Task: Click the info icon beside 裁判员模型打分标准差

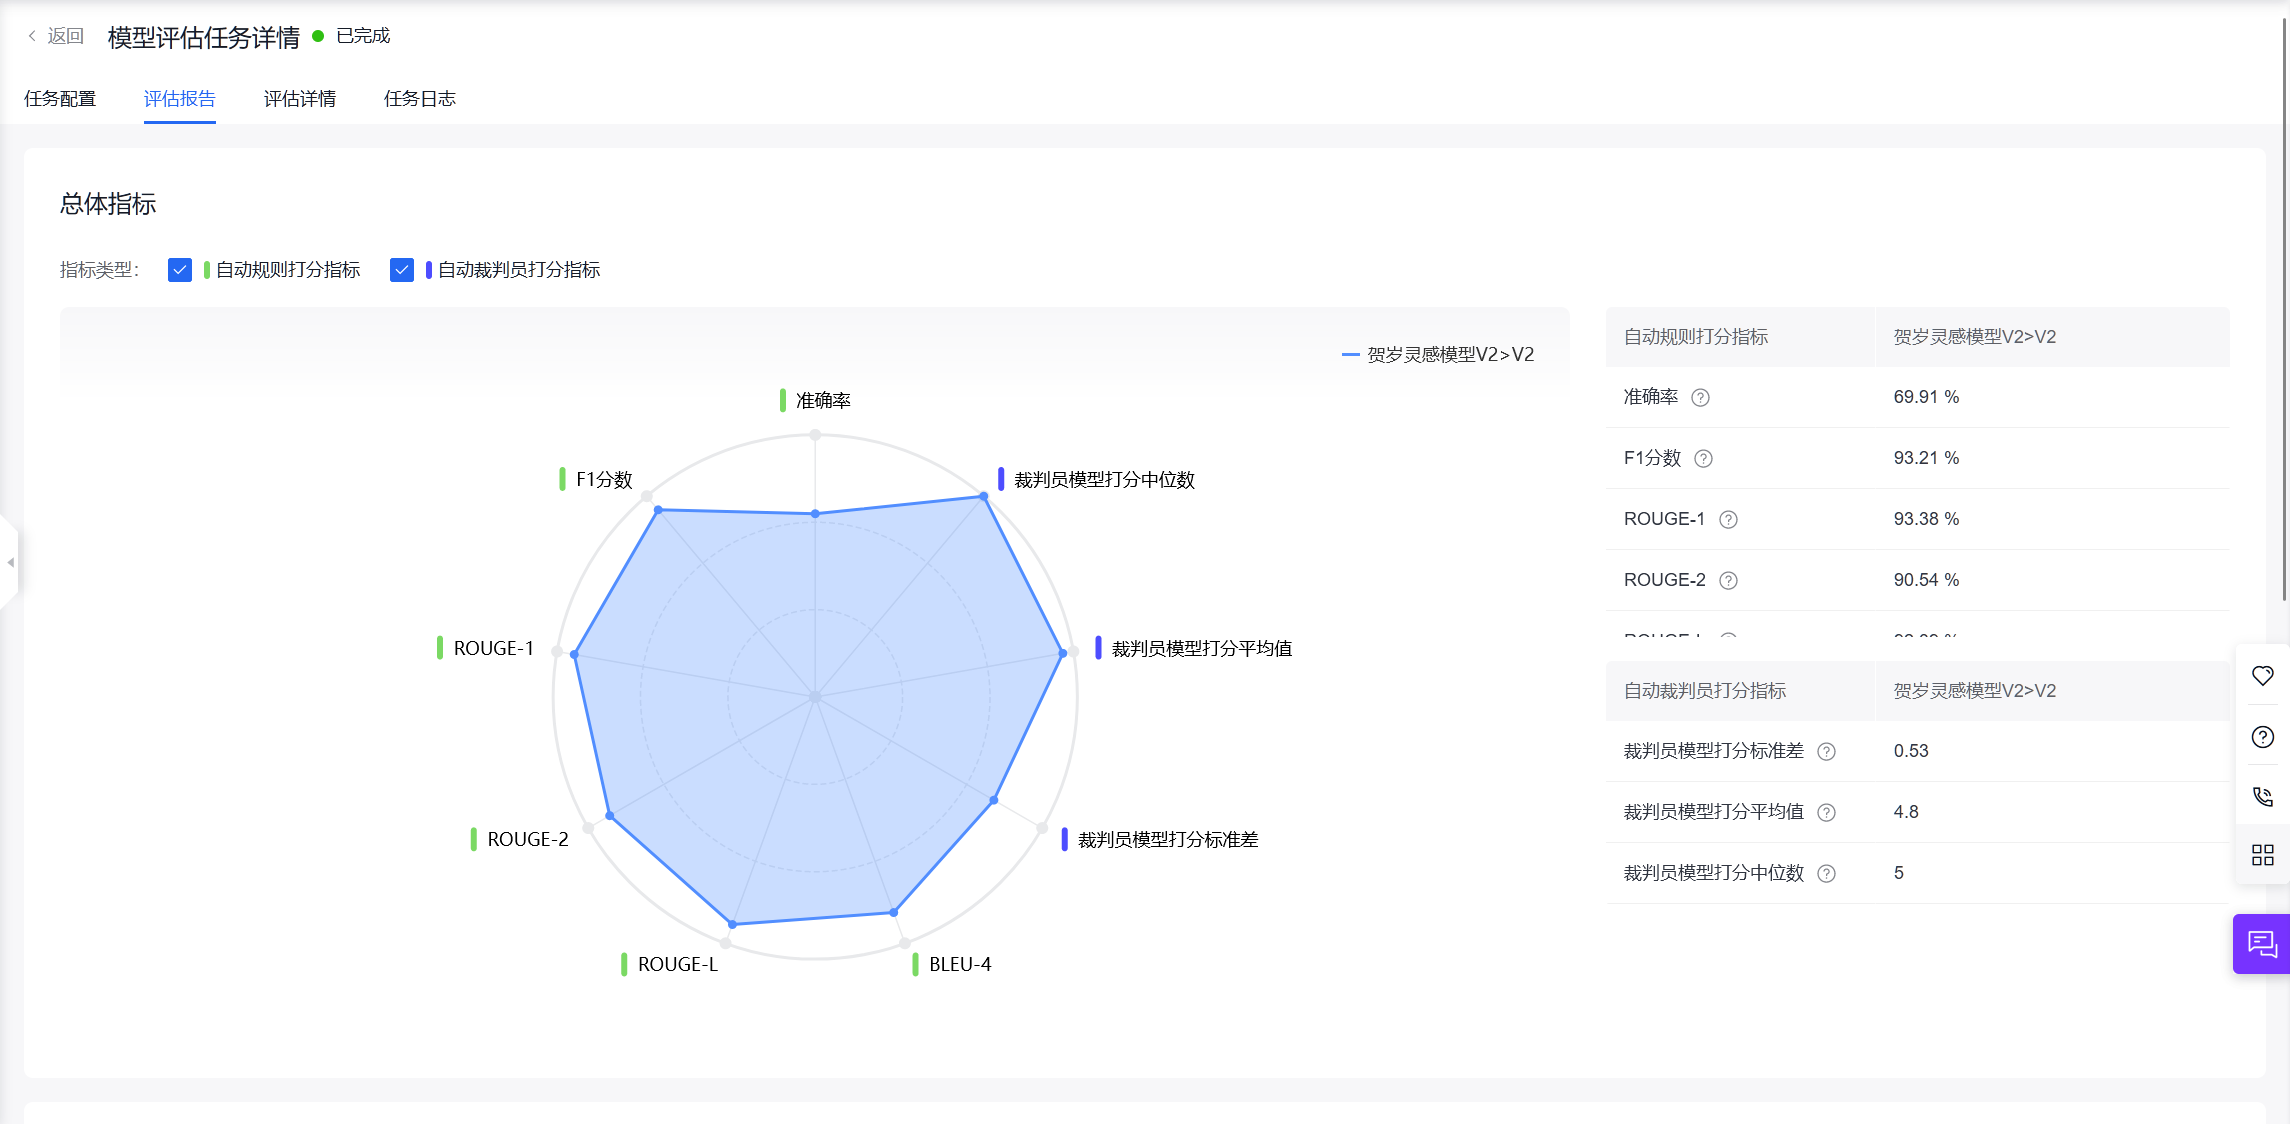Action: (1826, 752)
